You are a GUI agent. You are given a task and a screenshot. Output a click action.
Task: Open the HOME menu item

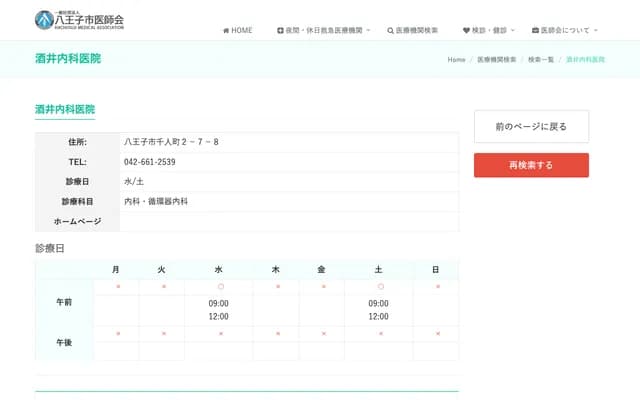(241, 31)
